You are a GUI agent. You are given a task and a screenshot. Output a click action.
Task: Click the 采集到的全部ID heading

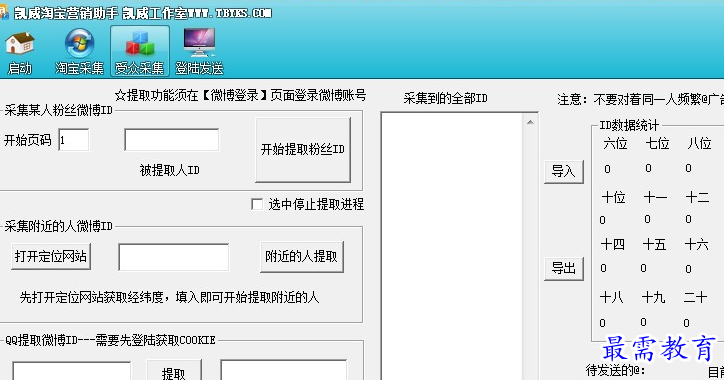tap(446, 98)
